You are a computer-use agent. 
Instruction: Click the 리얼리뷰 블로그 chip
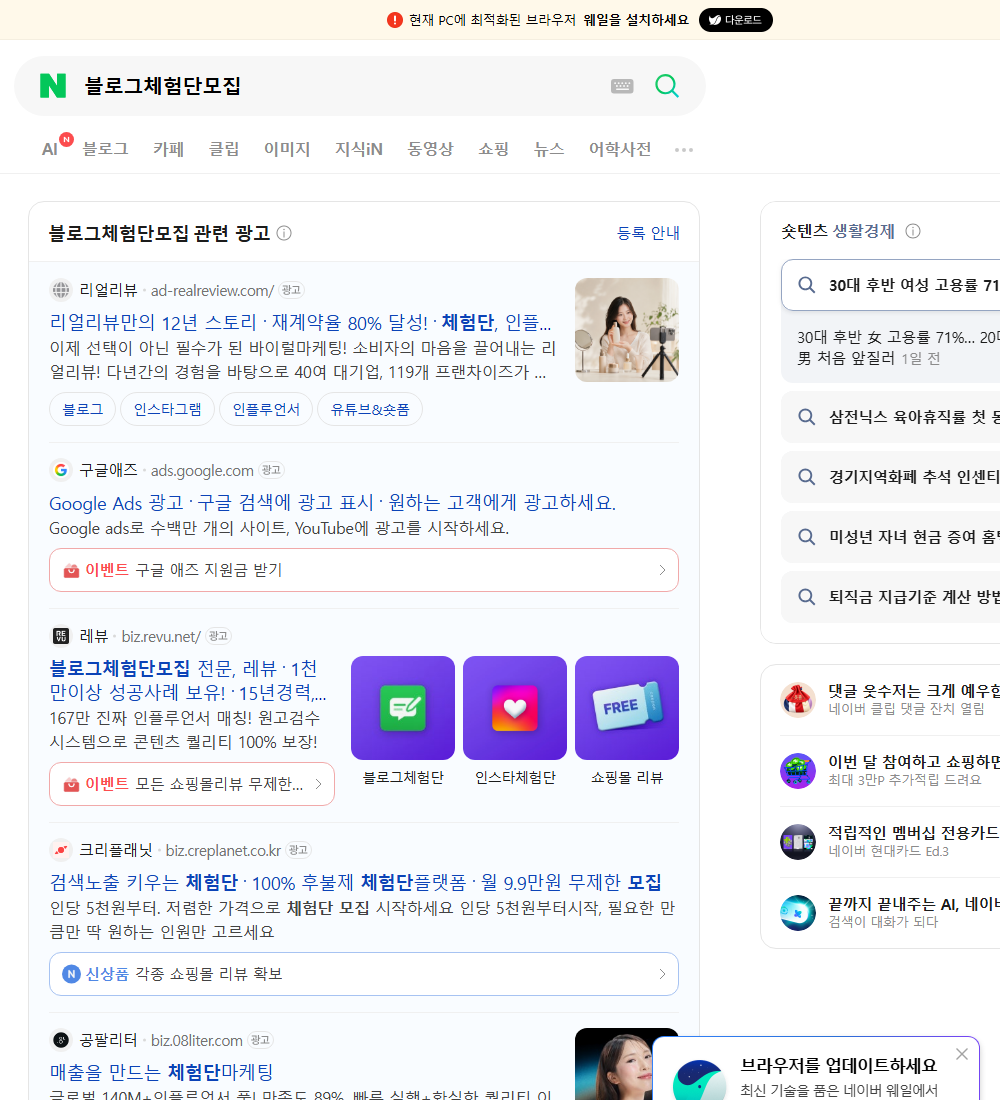(x=83, y=409)
